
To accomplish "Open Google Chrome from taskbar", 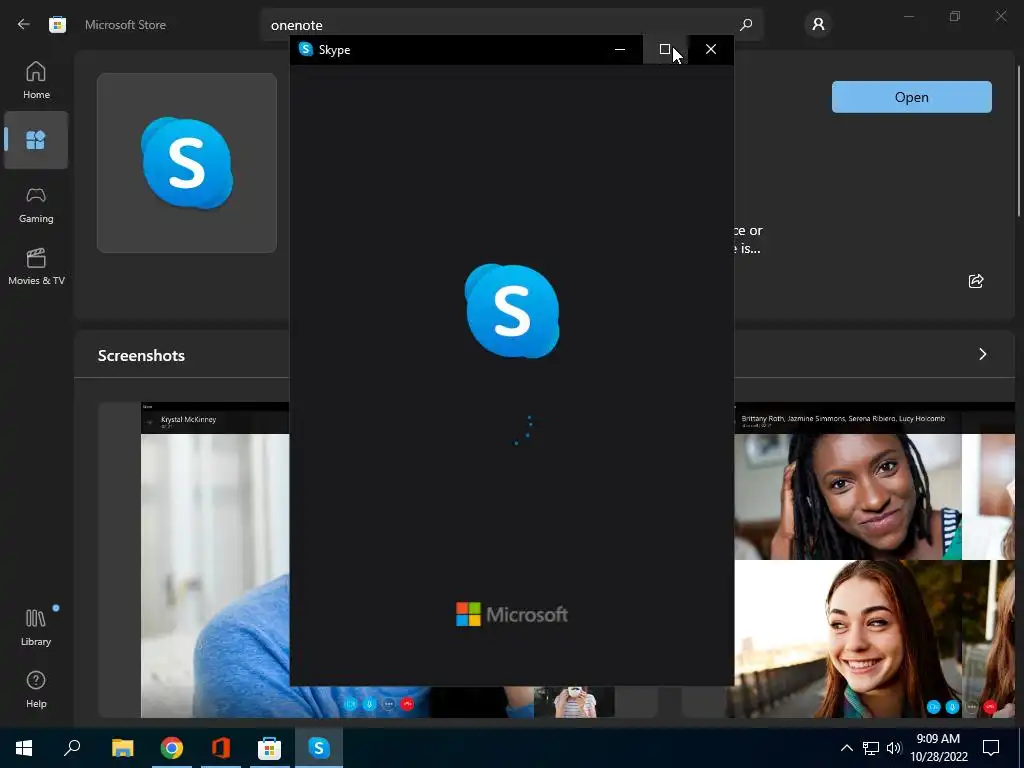I will coord(172,748).
